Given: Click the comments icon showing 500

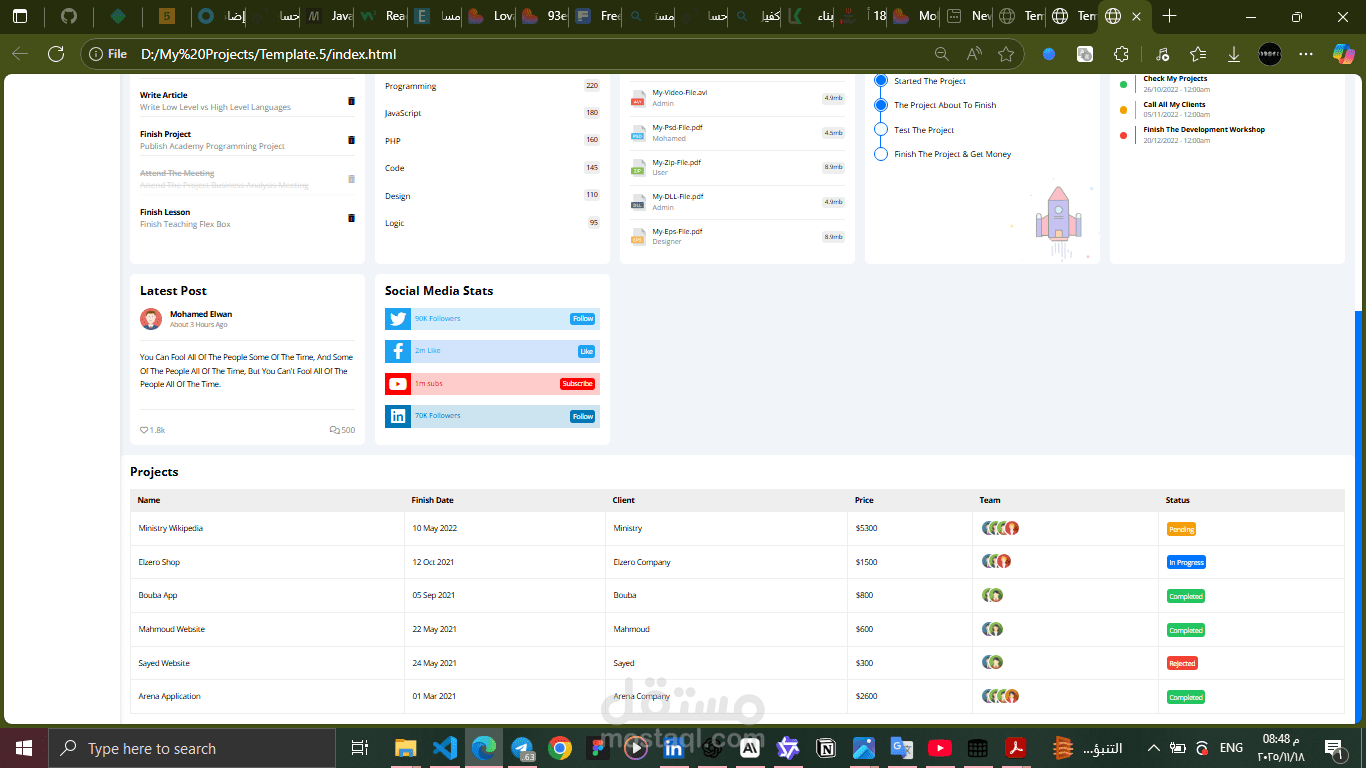Looking at the screenshot, I should 334,430.
